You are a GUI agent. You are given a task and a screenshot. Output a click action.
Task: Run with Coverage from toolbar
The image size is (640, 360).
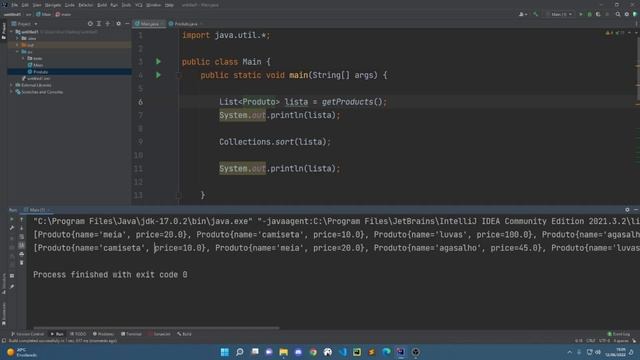pyautogui.click(x=598, y=14)
